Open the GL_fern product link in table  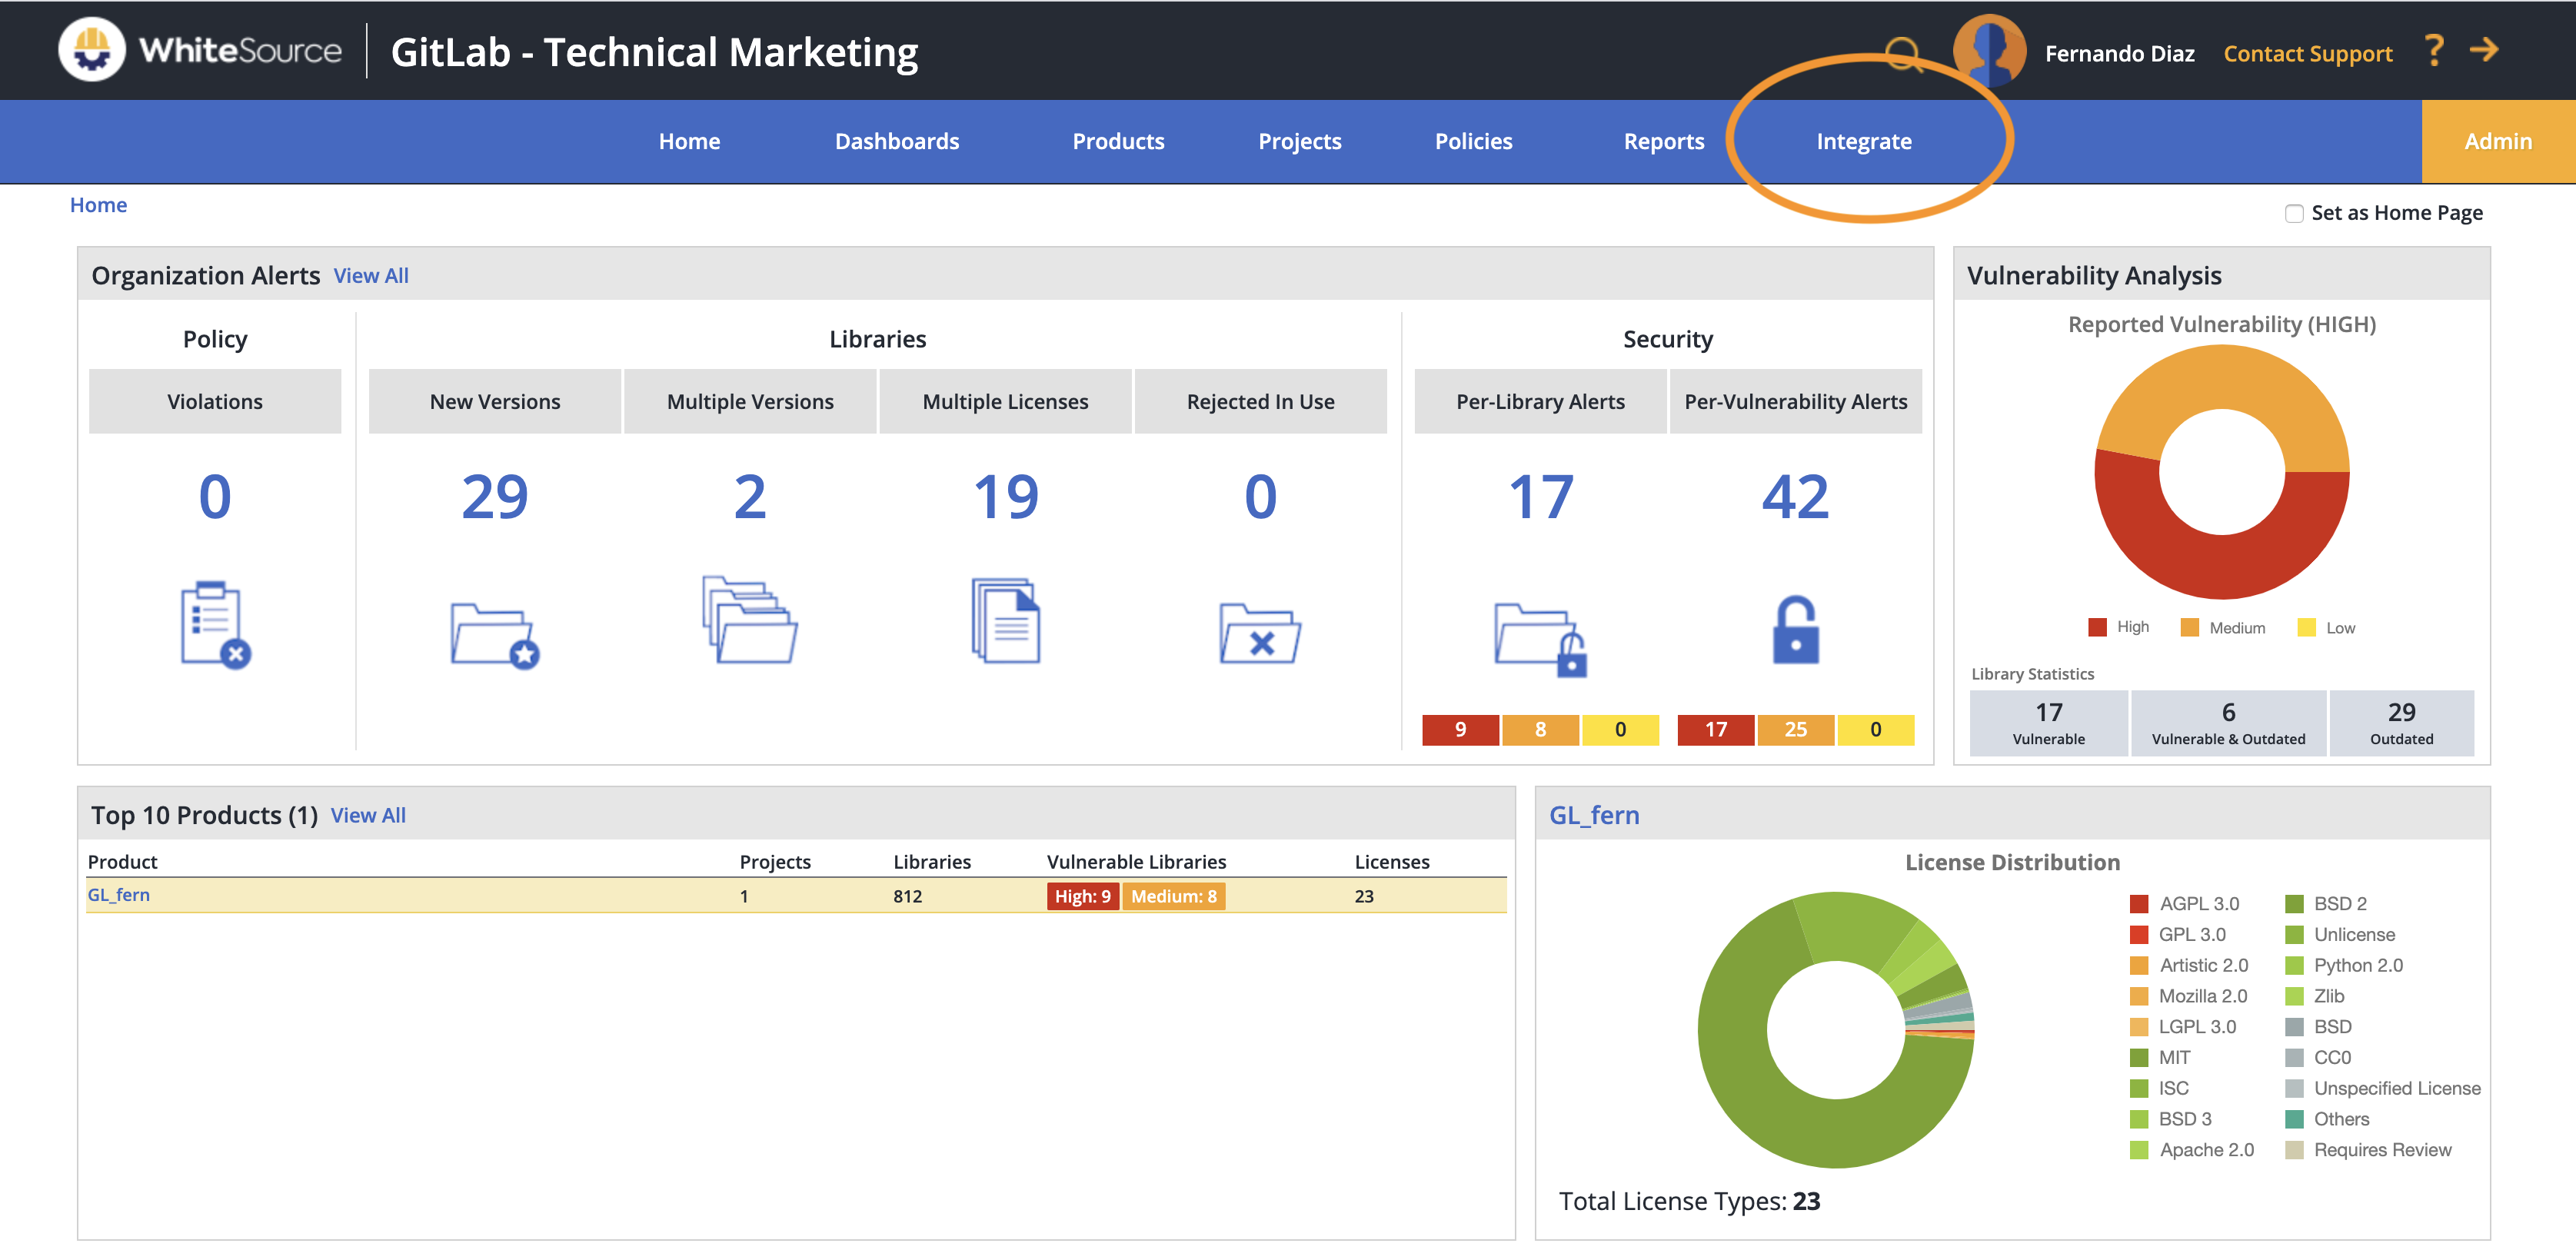pyautogui.click(x=119, y=895)
